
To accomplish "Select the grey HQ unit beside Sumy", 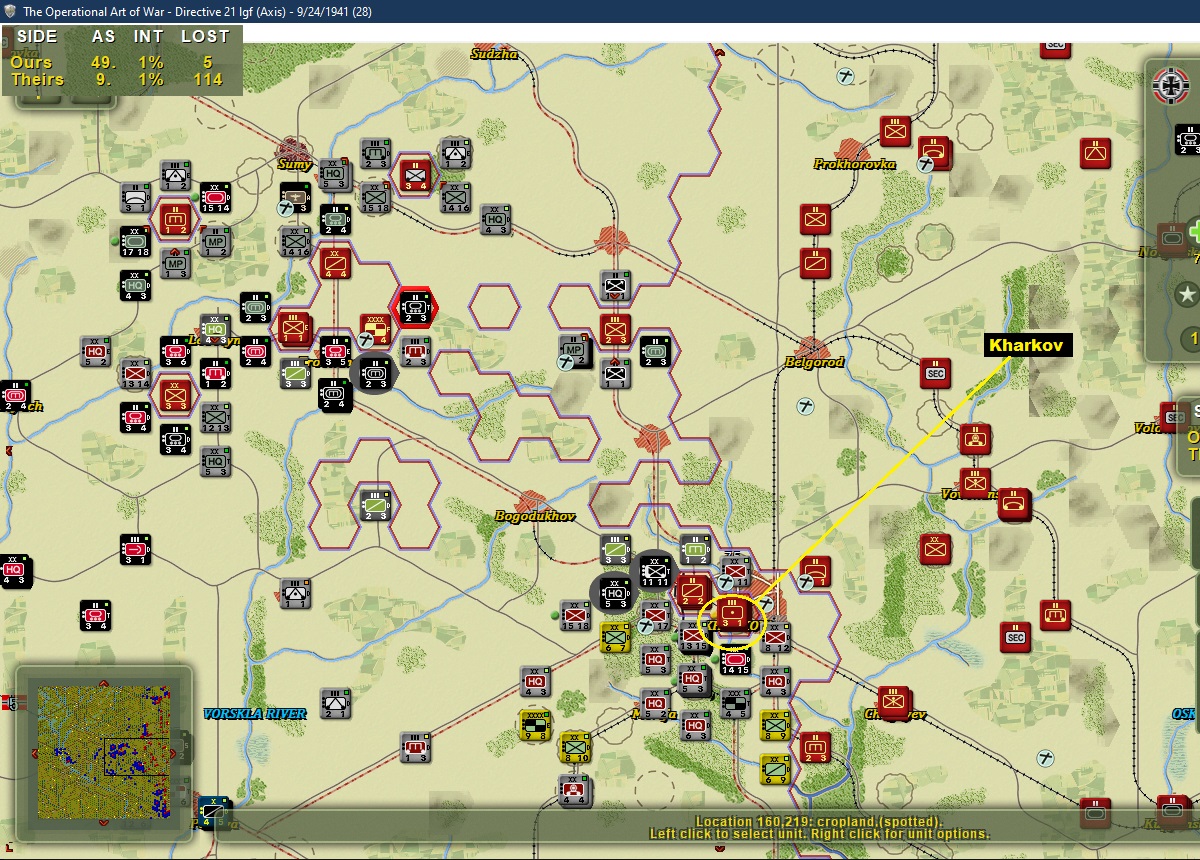I will coord(334,172).
